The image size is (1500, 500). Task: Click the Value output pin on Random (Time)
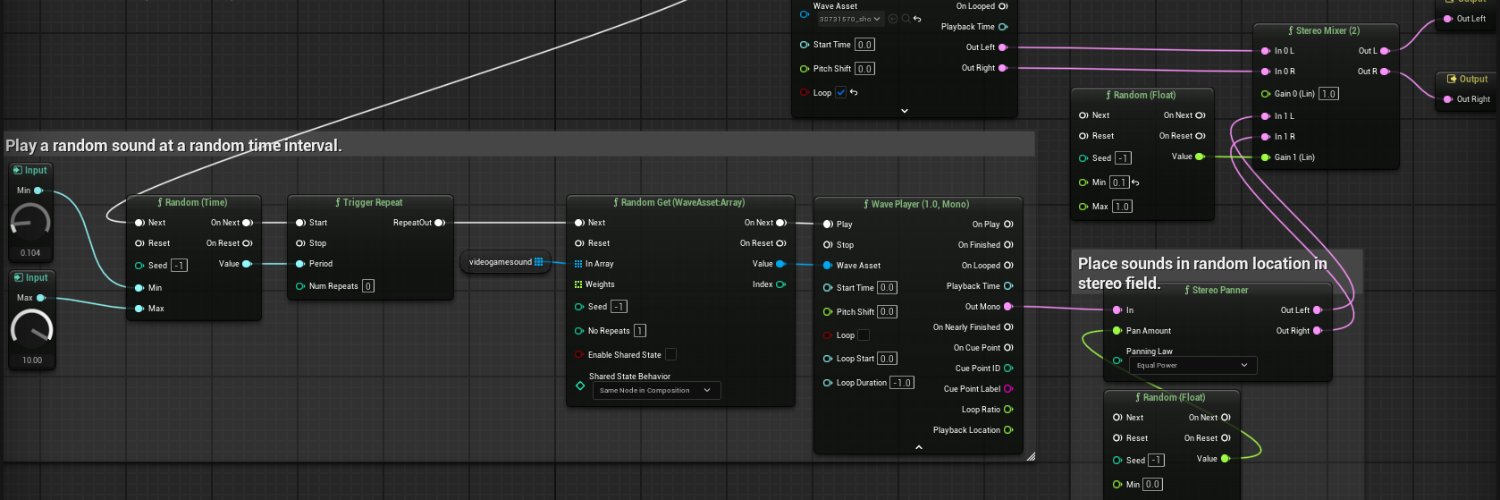247,264
